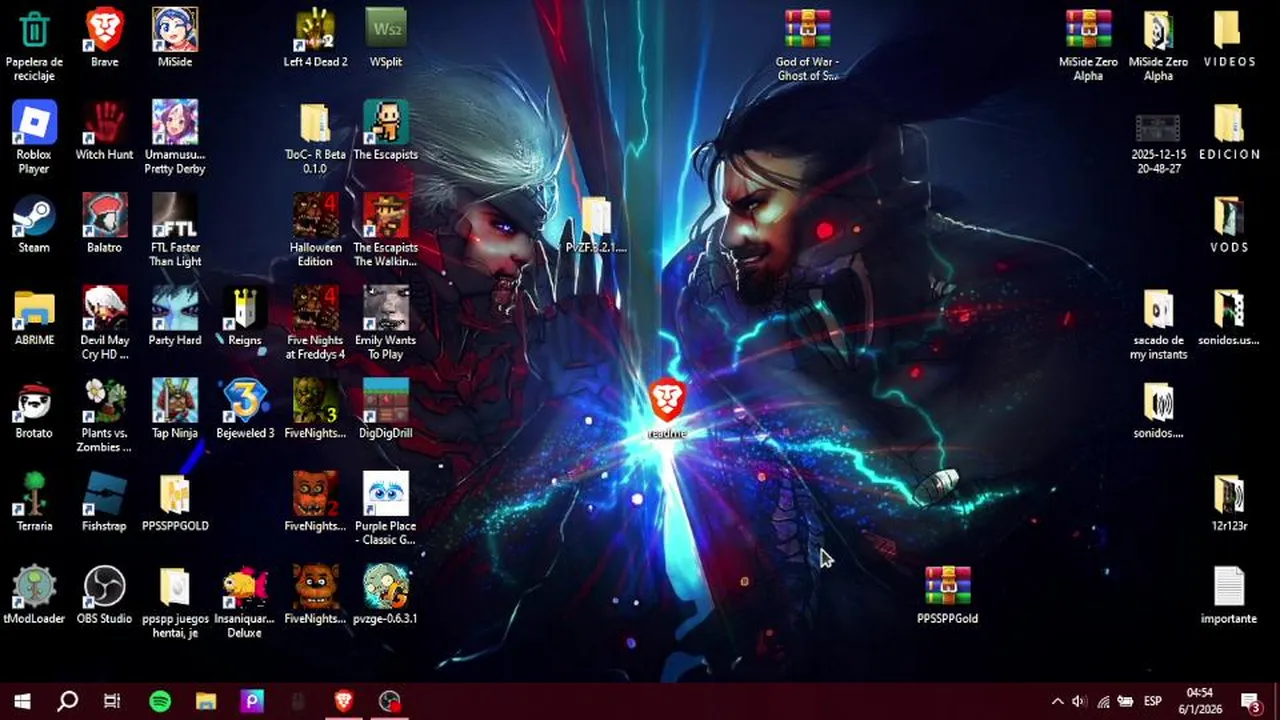Select the sonidos audio file icon

1158,410
